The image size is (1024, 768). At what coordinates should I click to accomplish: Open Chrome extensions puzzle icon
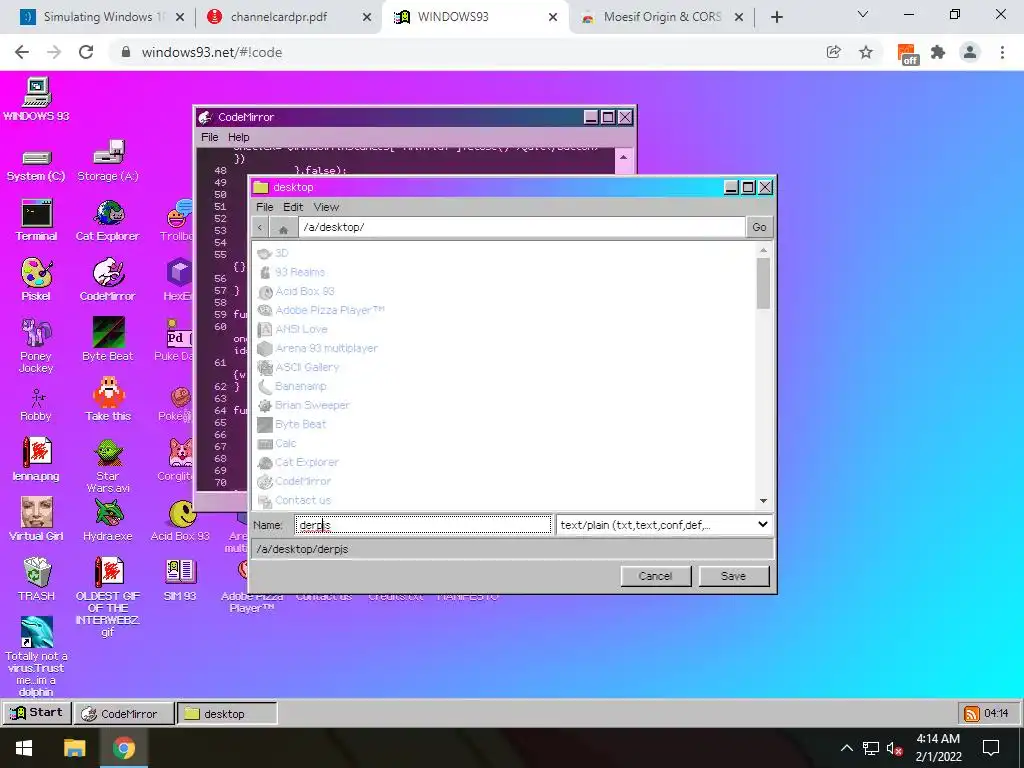coord(938,52)
